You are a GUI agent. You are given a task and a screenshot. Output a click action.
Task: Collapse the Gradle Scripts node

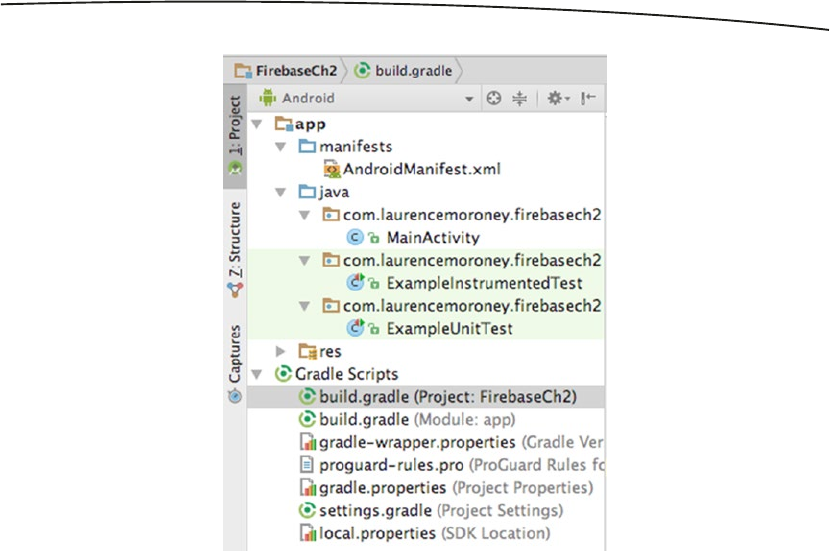point(257,374)
